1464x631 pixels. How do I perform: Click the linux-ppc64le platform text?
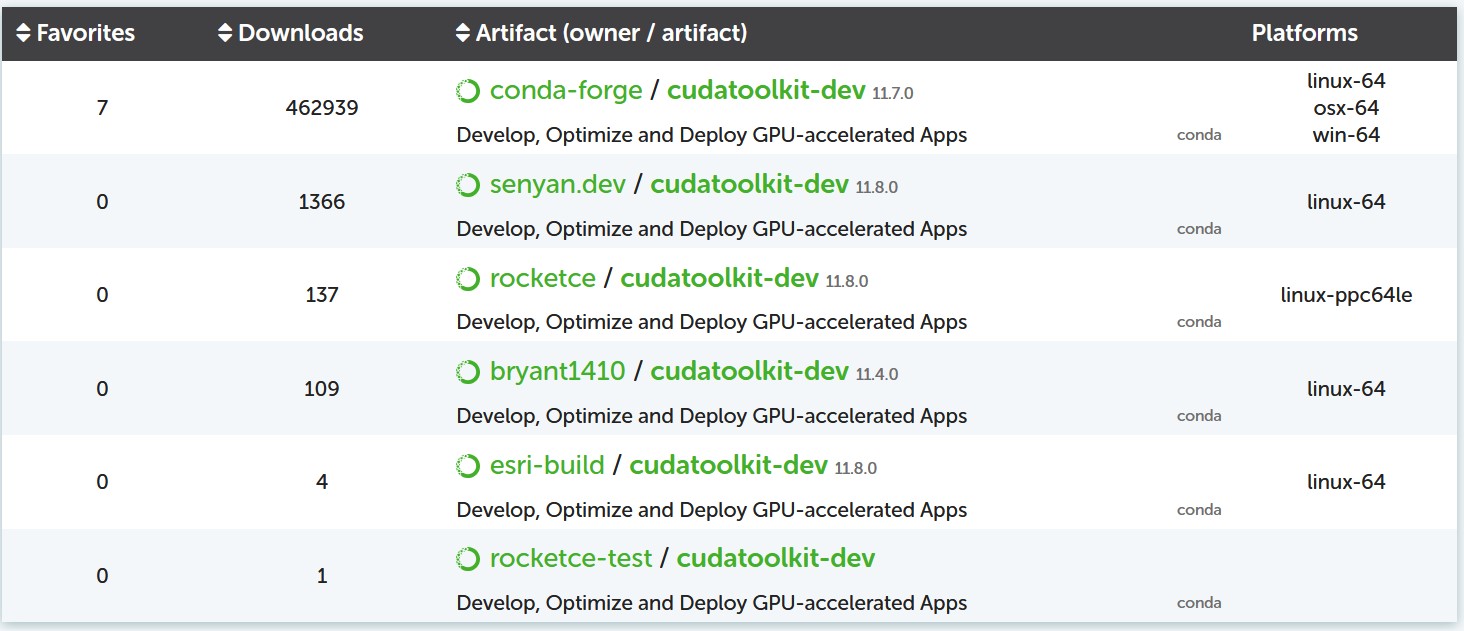1346,295
